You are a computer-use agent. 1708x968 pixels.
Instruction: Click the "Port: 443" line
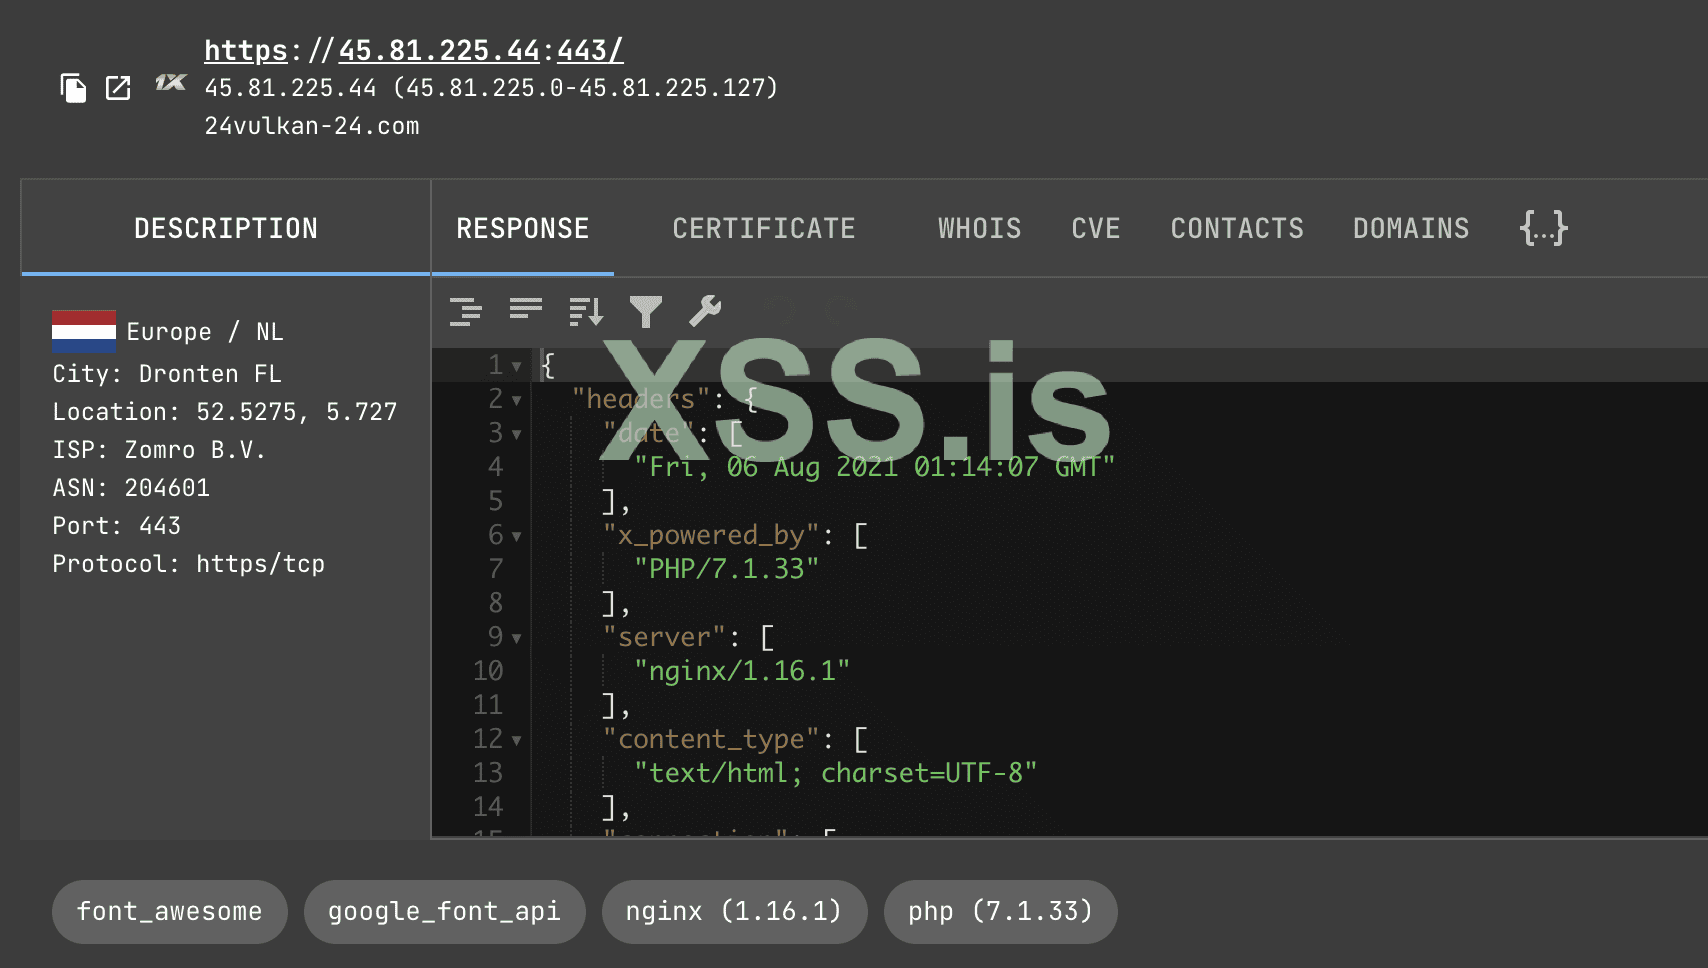pos(117,526)
